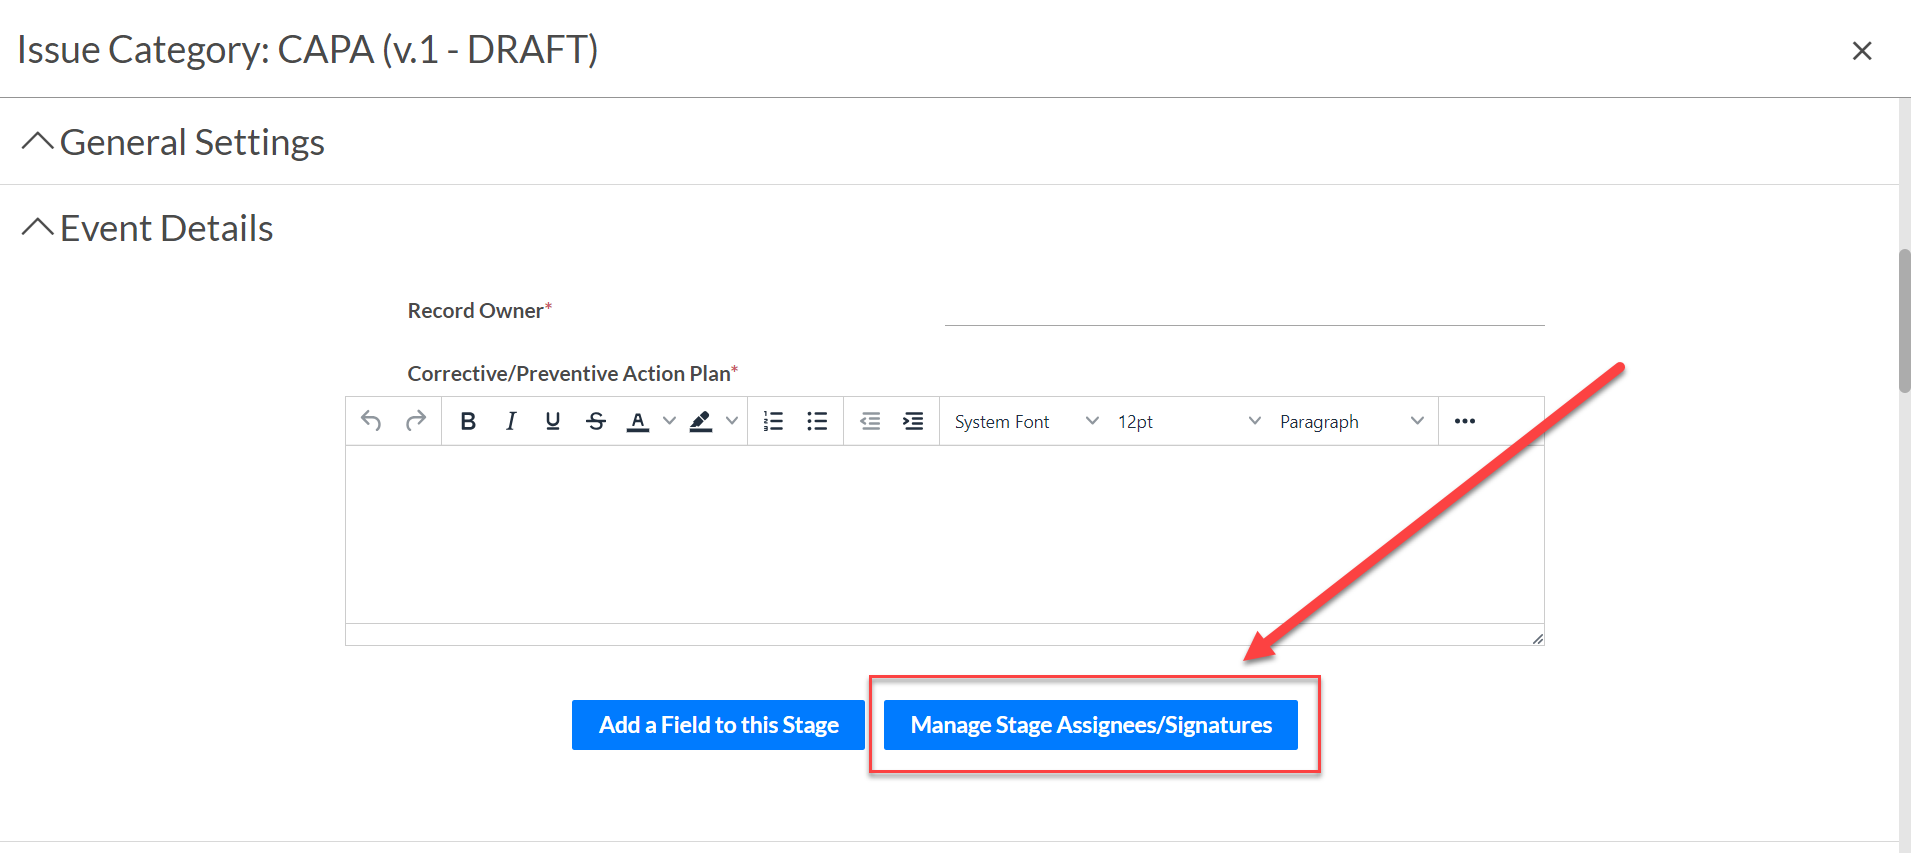This screenshot has width=1911, height=853.
Task: Toggle italic formatting
Action: [511, 421]
